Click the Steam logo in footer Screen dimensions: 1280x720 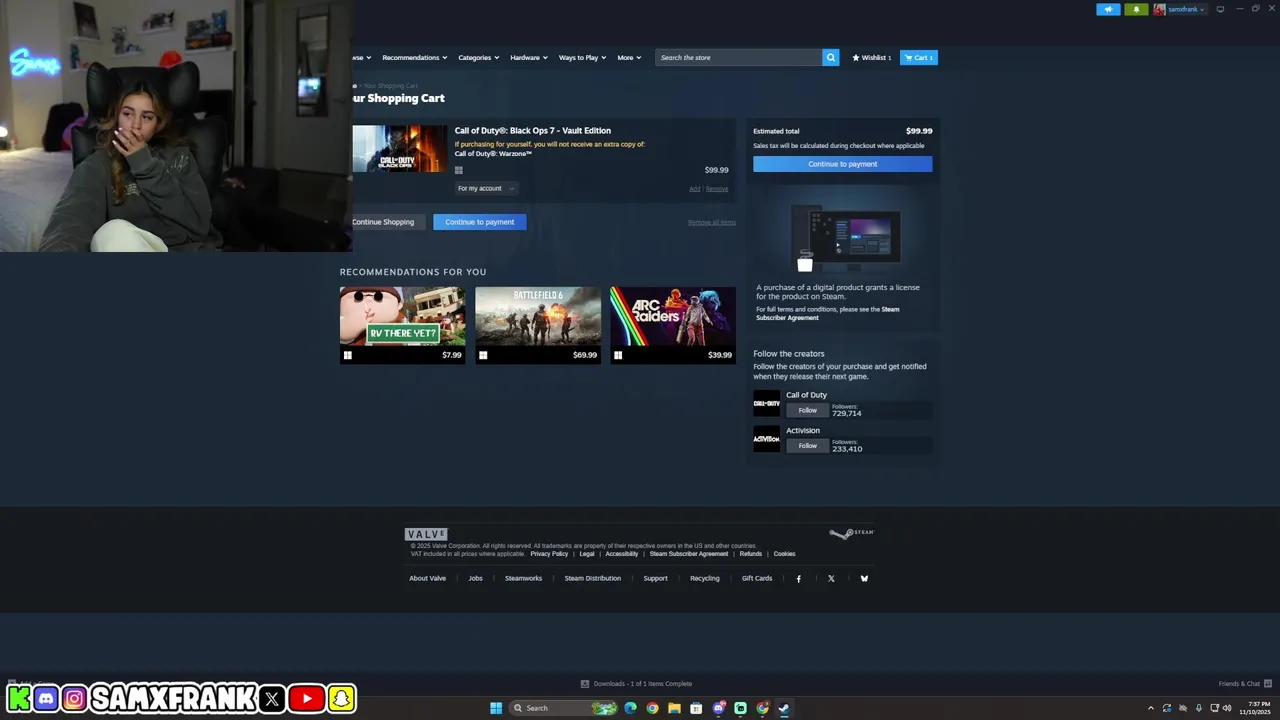[x=852, y=533]
